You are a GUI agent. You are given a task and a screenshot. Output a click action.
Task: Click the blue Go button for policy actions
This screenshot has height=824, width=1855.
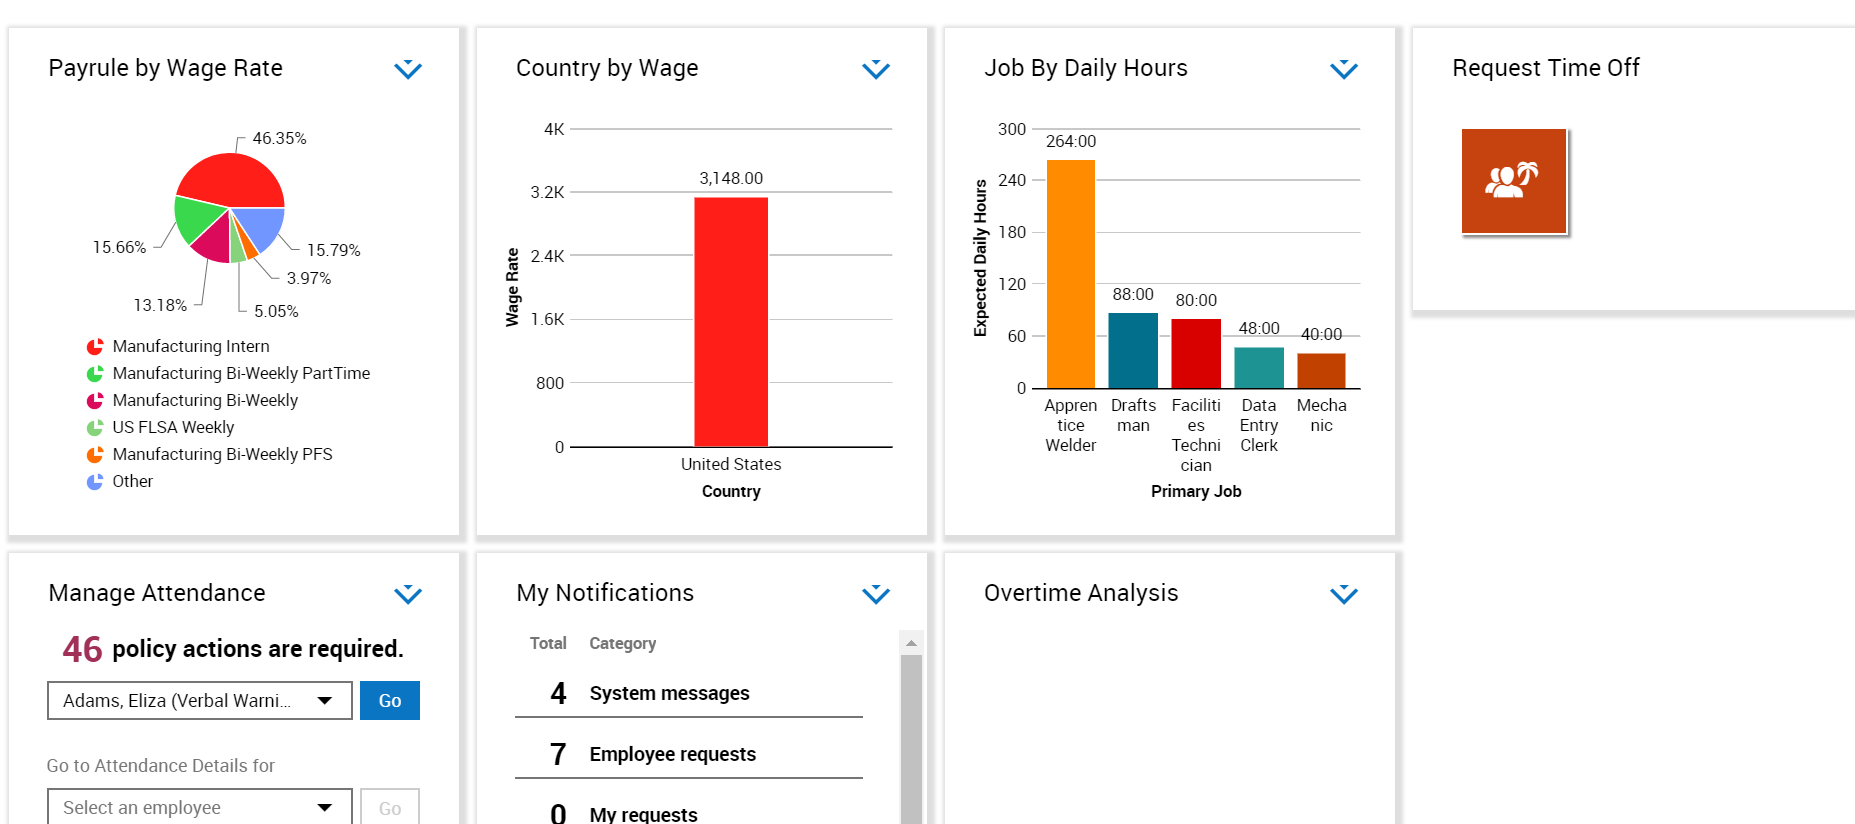point(390,701)
